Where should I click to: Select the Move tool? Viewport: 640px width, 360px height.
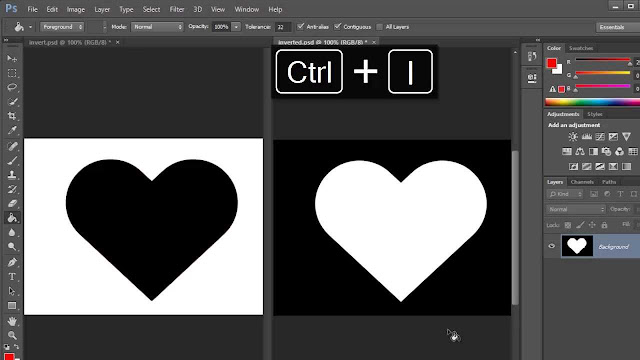pyautogui.click(x=12, y=59)
